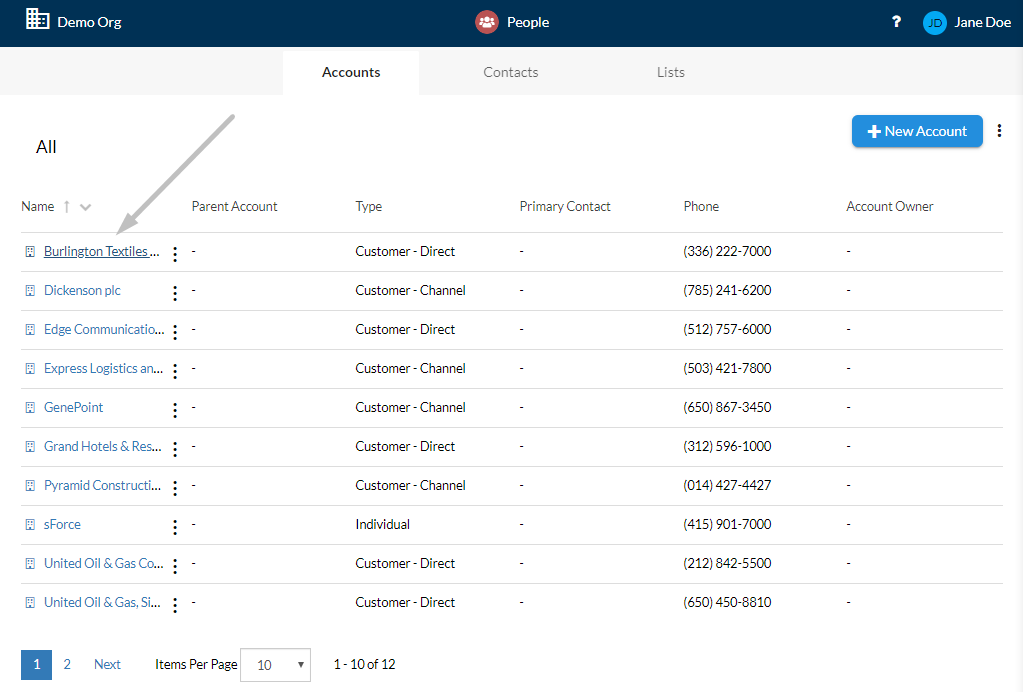Click the Name column header
The width and height of the screenshot is (1023, 692).
coord(37,207)
